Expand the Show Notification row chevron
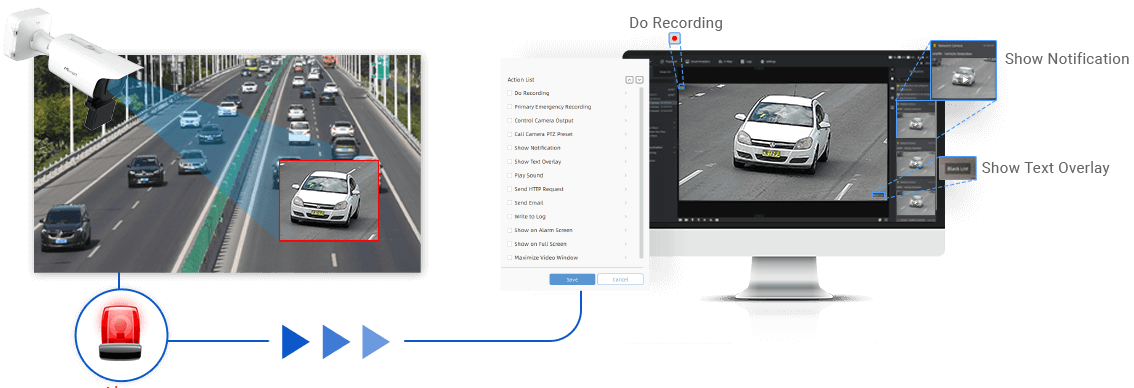The width and height of the screenshot is (1134, 388). pos(626,148)
